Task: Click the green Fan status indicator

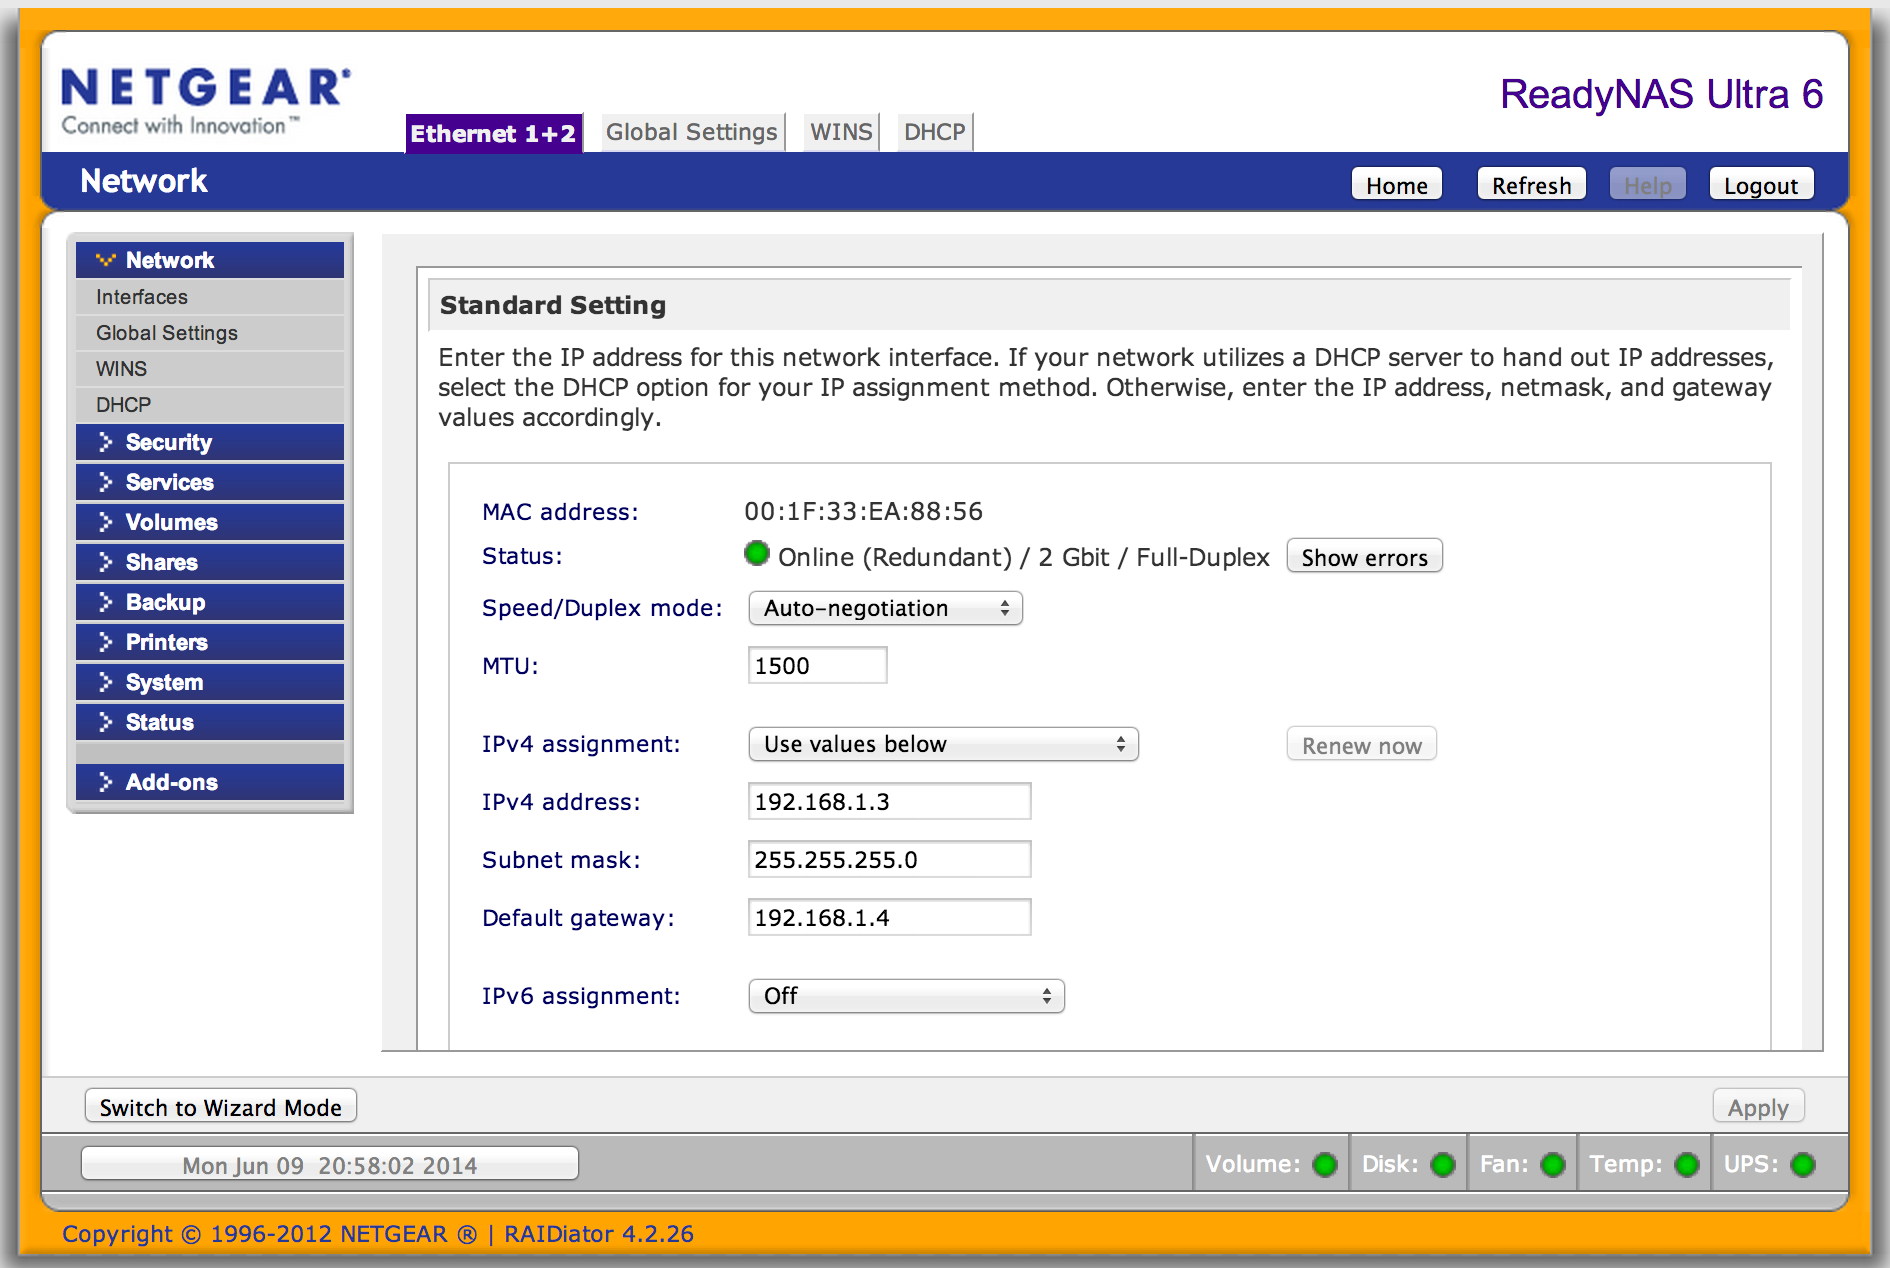Action: click(1552, 1165)
